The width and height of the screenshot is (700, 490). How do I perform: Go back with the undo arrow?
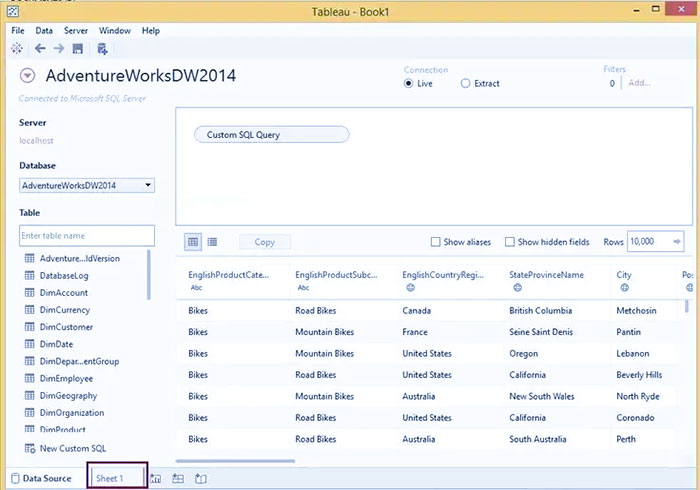pyautogui.click(x=40, y=49)
